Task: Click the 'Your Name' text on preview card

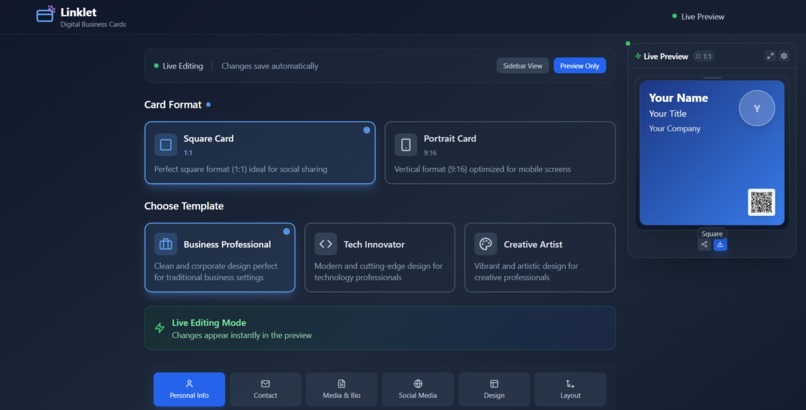Action: (678, 98)
